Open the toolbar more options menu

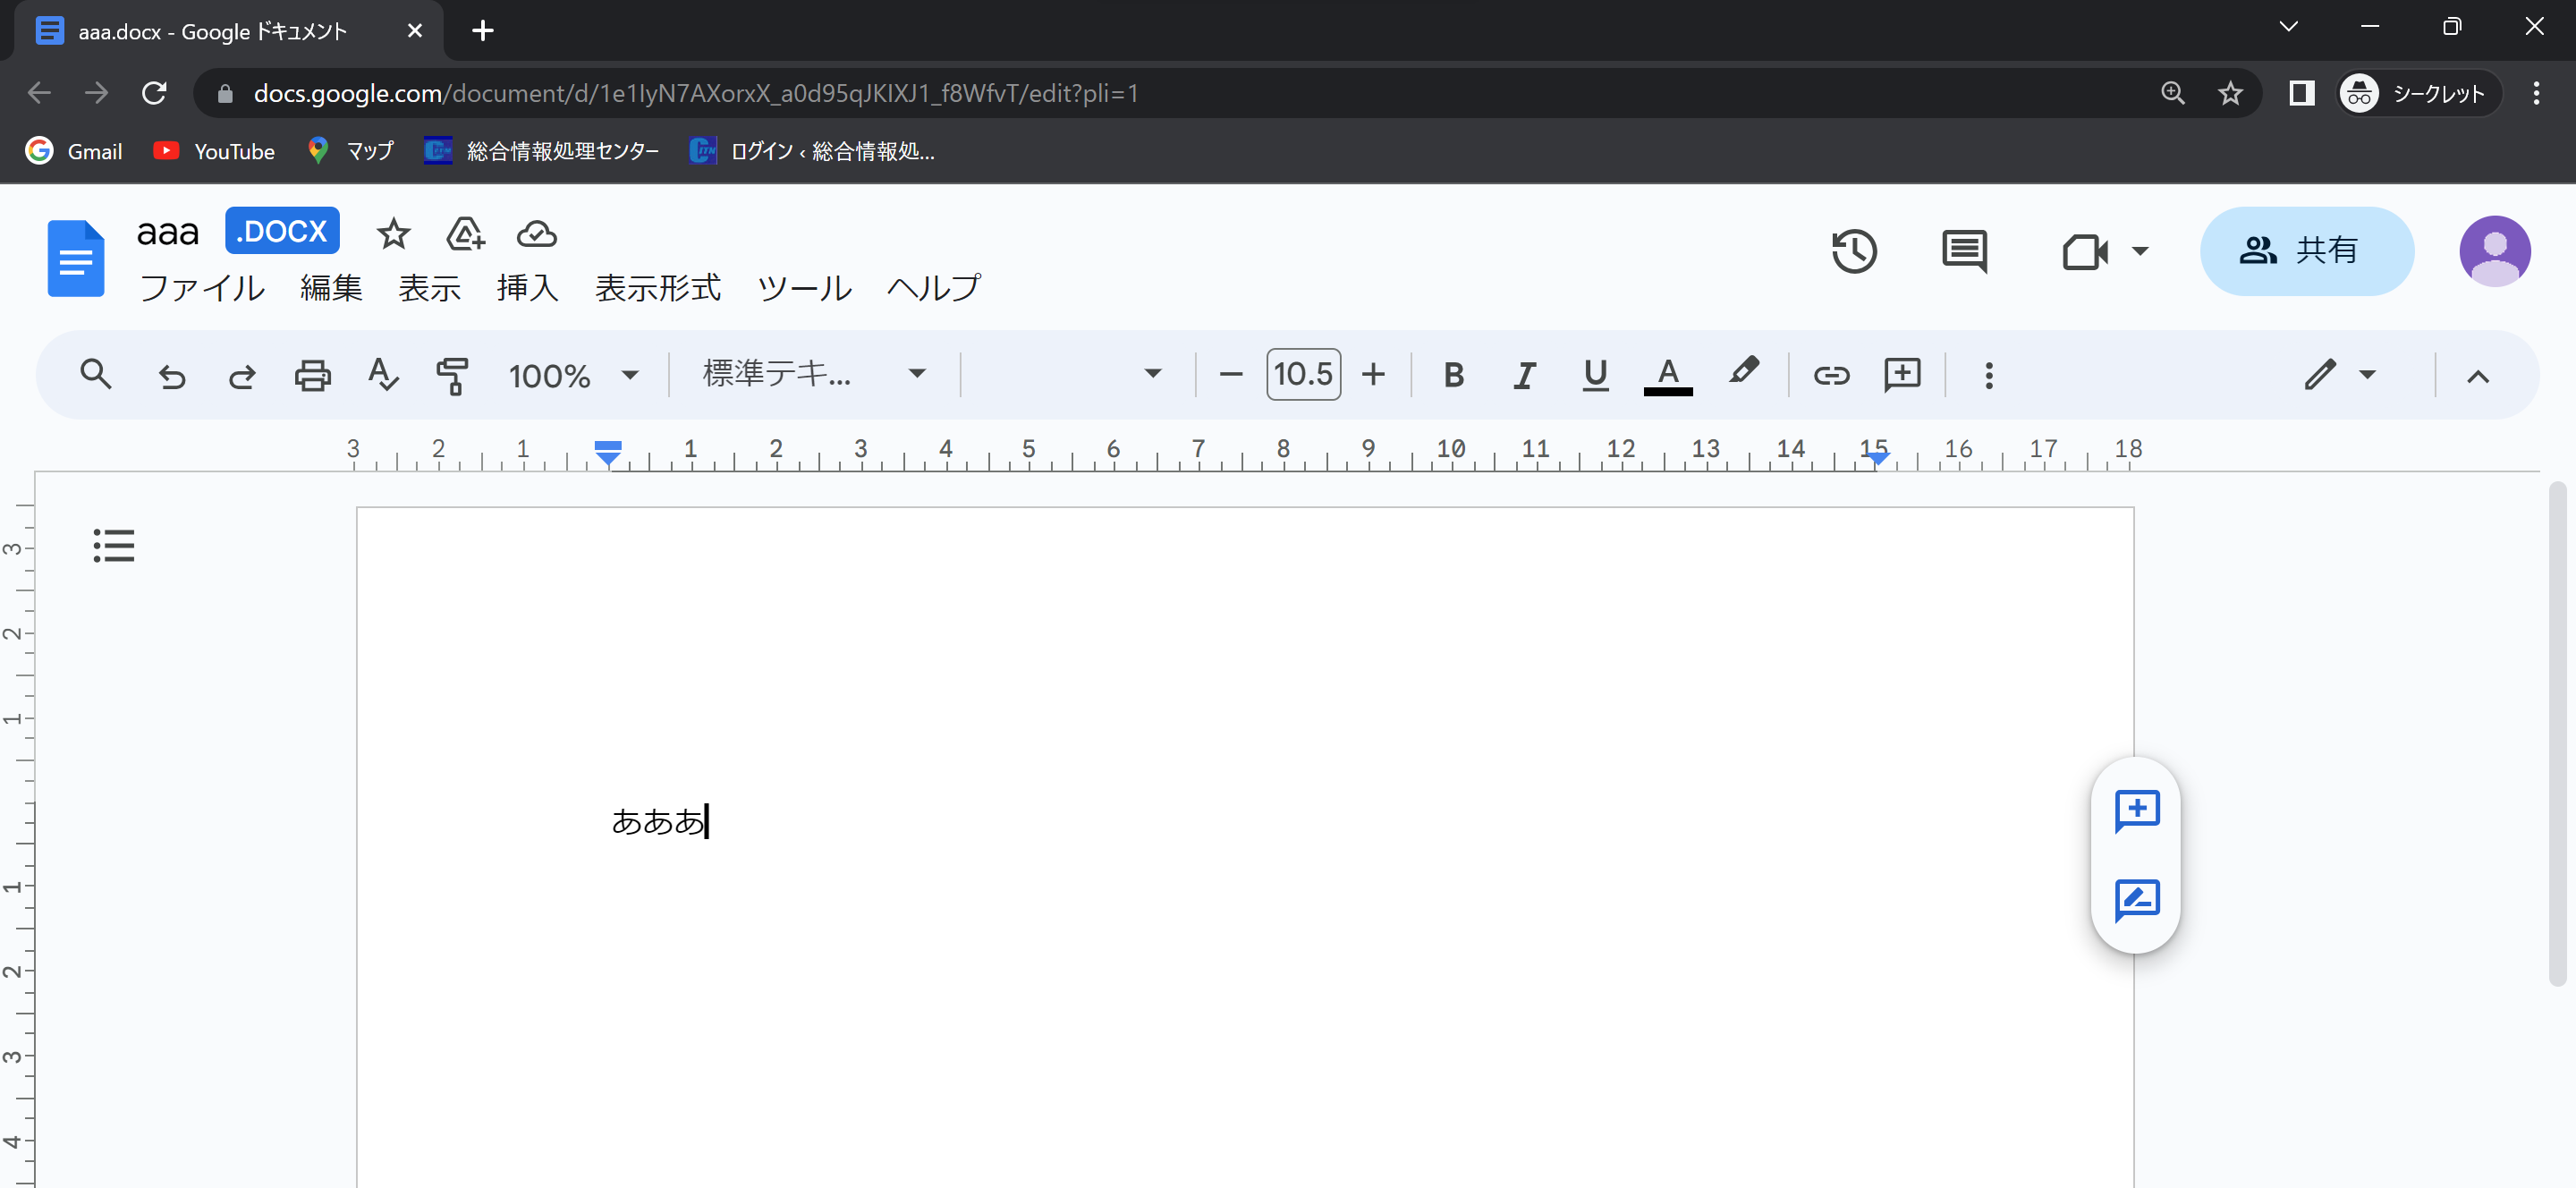click(x=1989, y=375)
